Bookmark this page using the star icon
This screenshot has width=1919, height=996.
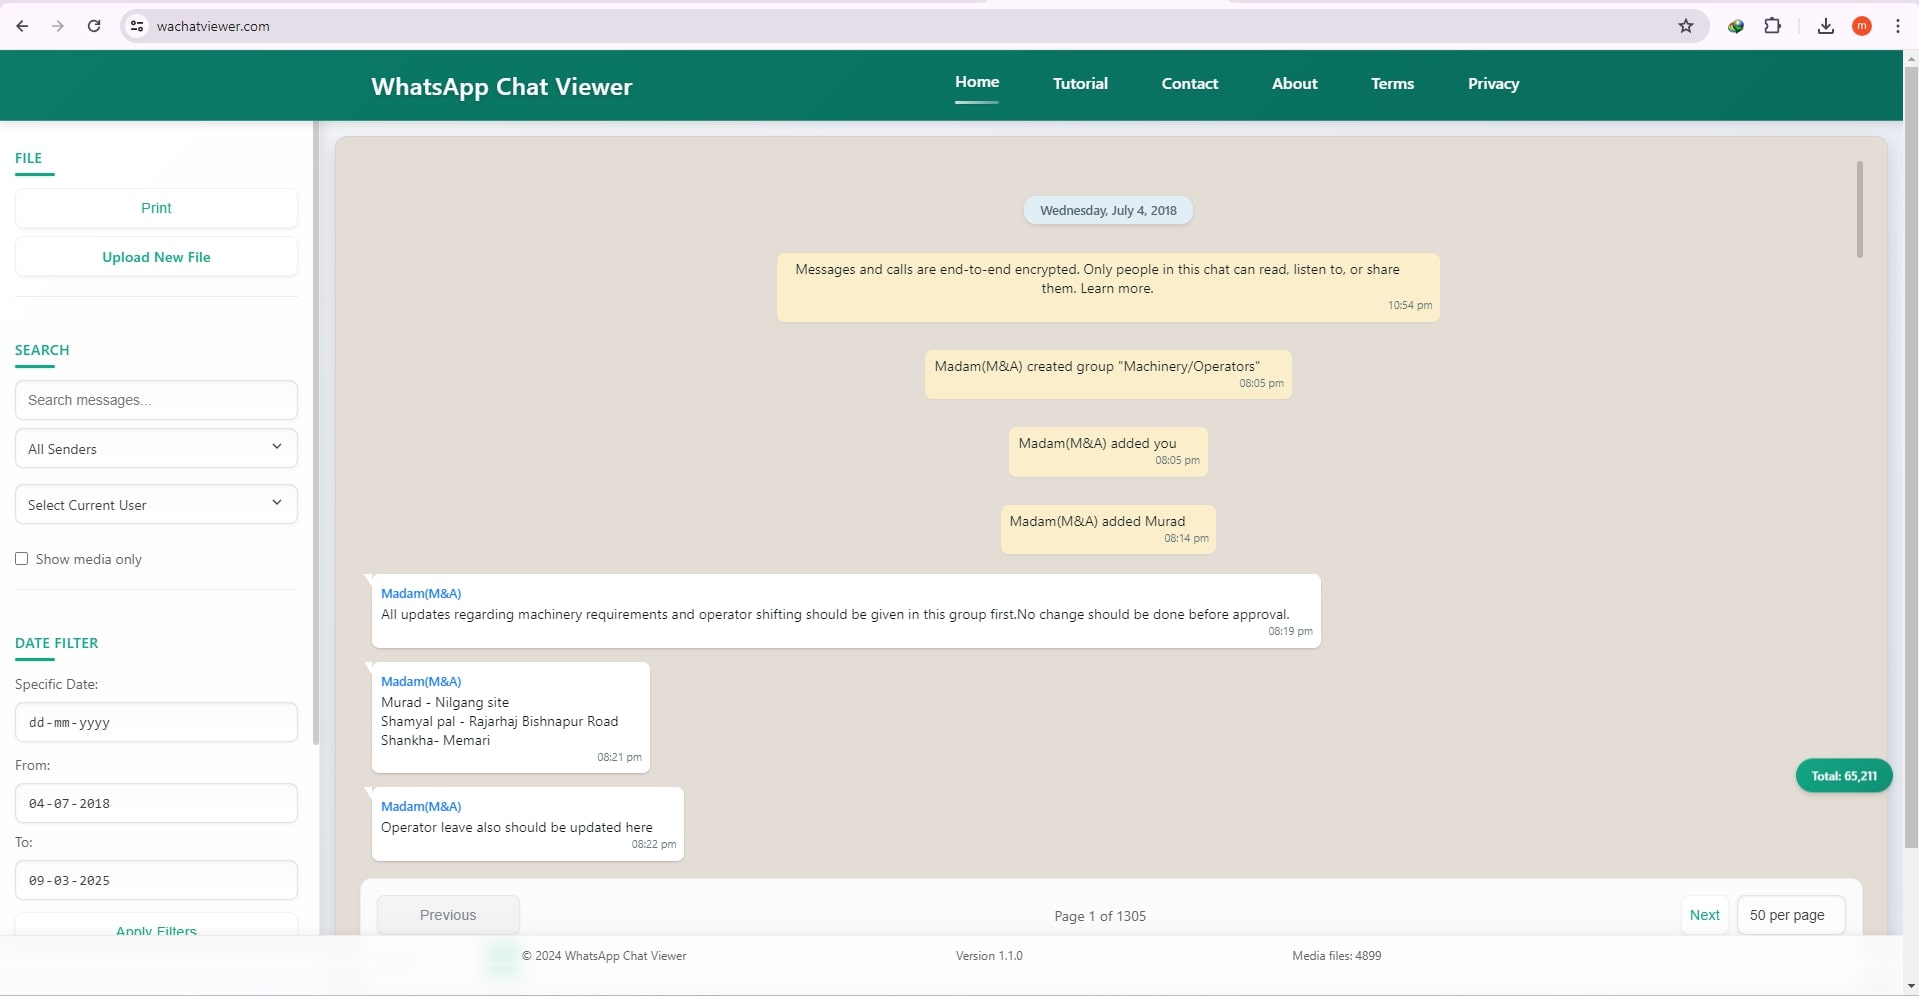tap(1686, 26)
